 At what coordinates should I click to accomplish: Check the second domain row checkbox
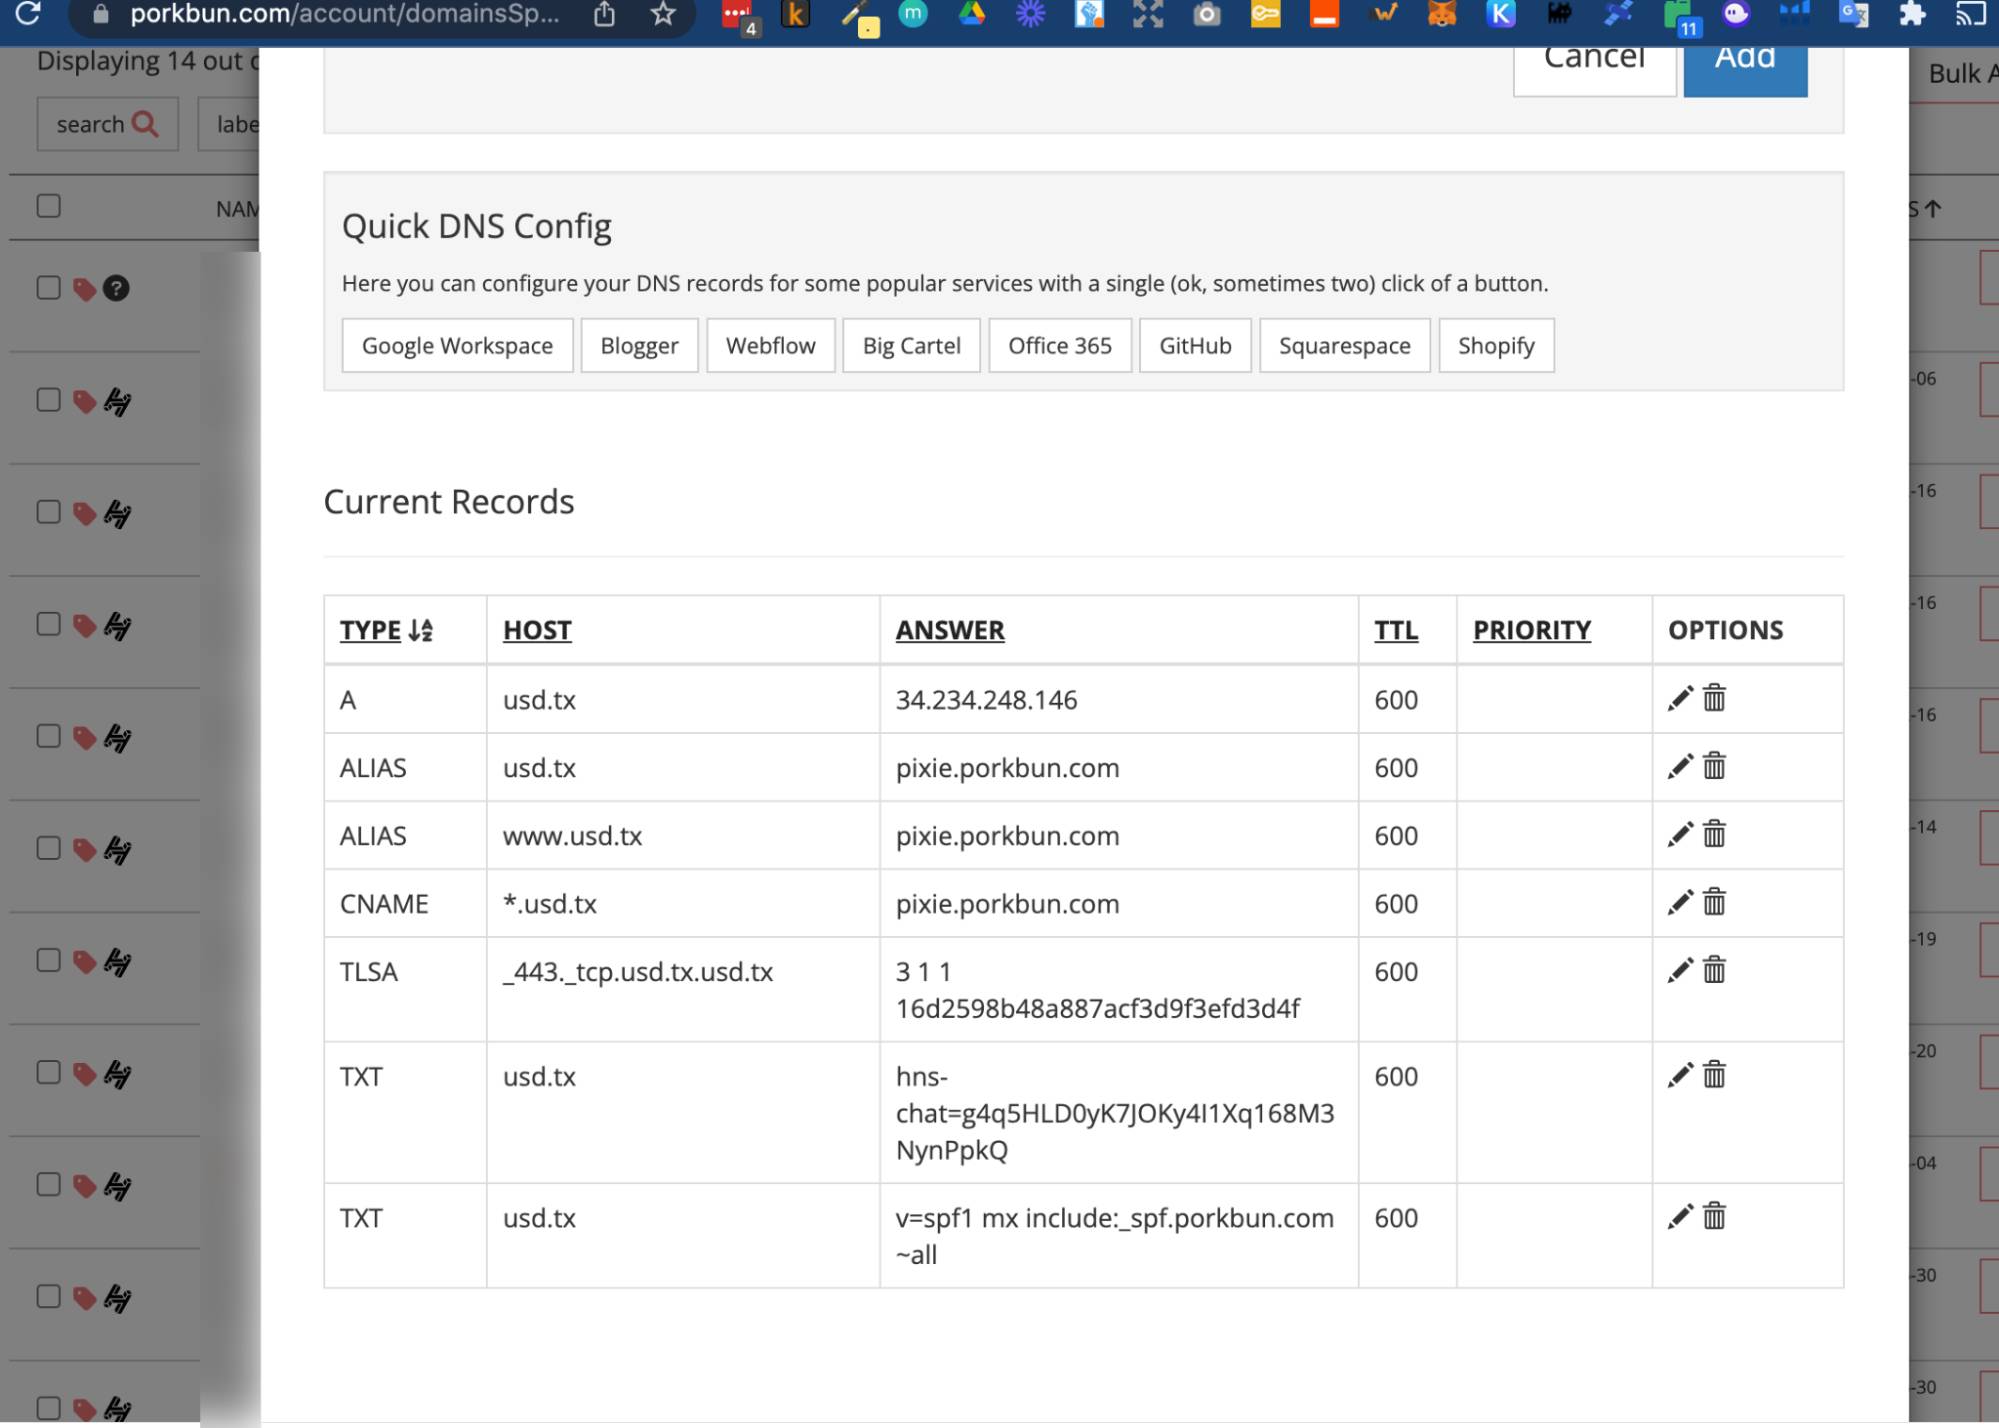(46, 401)
